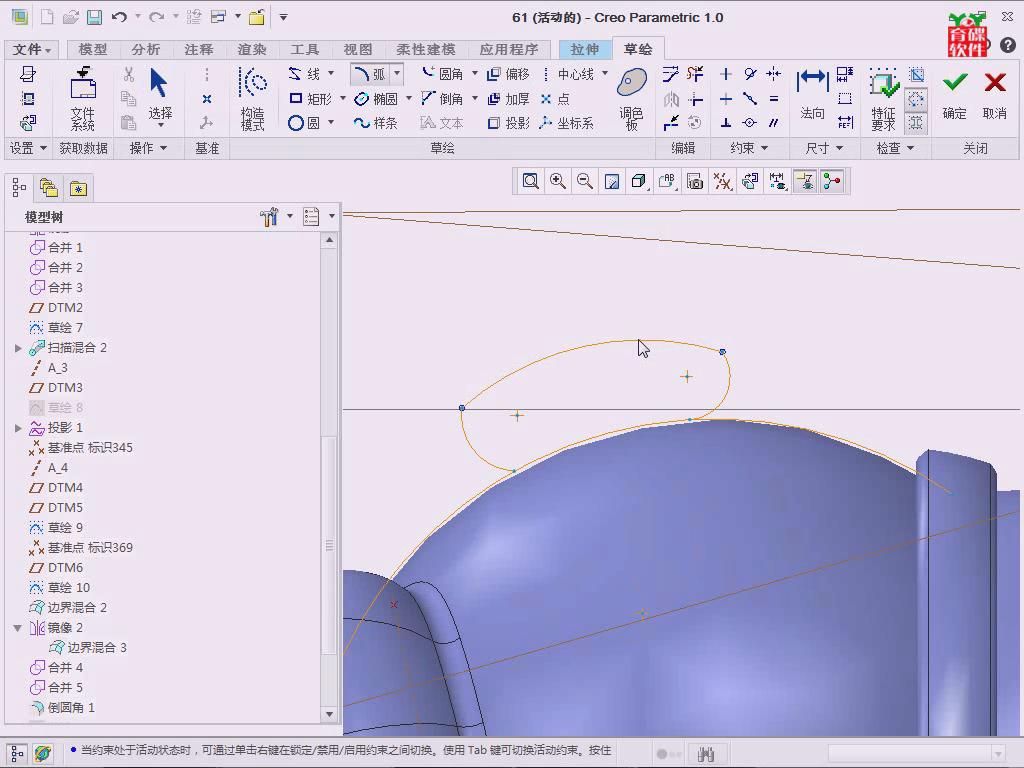Switch to the 视图 (View) tab
The width and height of the screenshot is (1024, 768).
358,50
